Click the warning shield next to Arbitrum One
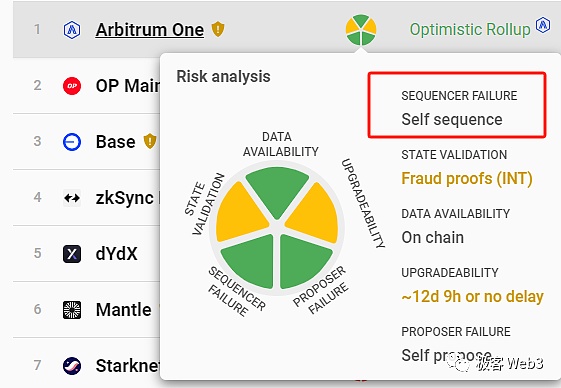The height and width of the screenshot is (388, 561). click(218, 29)
